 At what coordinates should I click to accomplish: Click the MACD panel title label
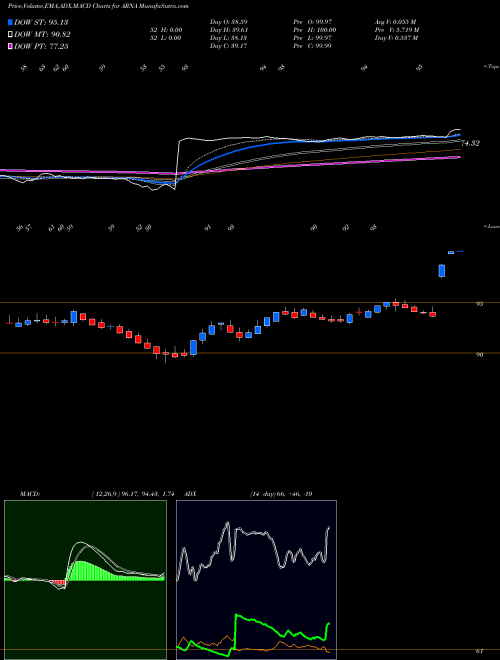pos(29,494)
